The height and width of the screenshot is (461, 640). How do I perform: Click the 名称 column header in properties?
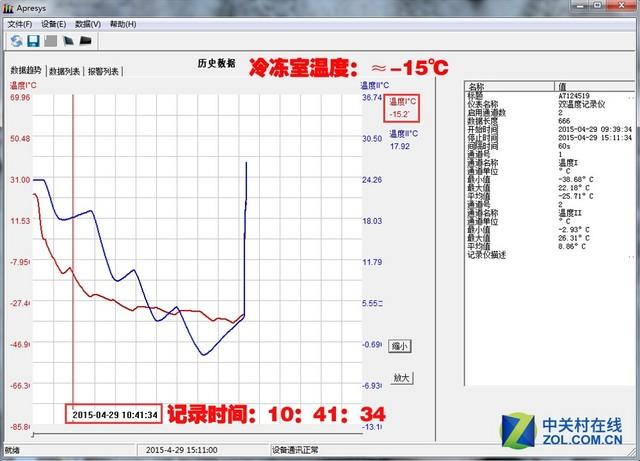coord(509,86)
